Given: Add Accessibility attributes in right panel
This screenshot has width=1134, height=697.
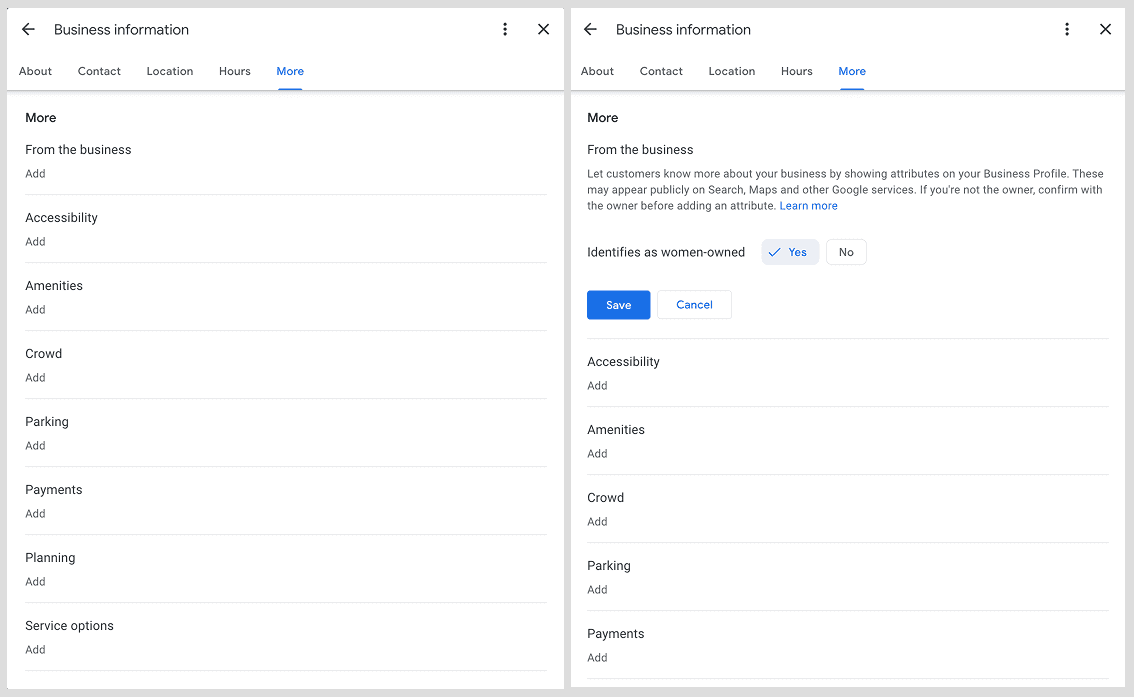Looking at the screenshot, I should tap(598, 385).
